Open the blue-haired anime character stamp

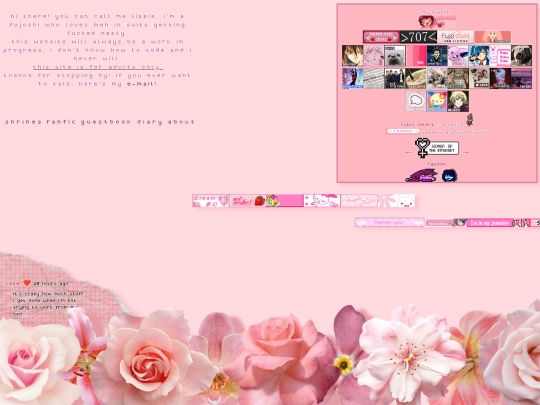pos(479,55)
